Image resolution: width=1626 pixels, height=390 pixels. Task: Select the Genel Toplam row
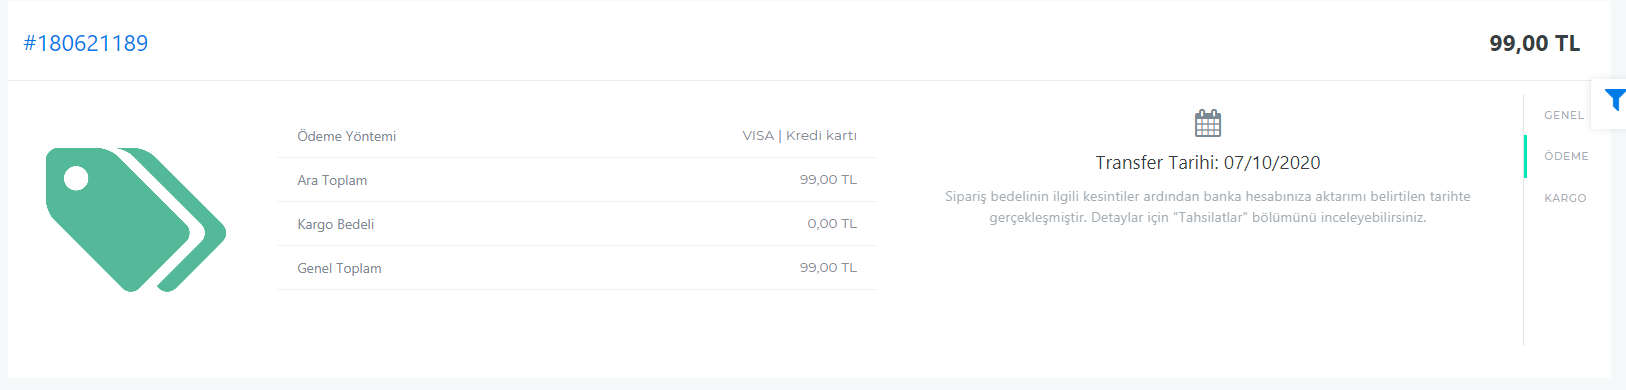576,268
